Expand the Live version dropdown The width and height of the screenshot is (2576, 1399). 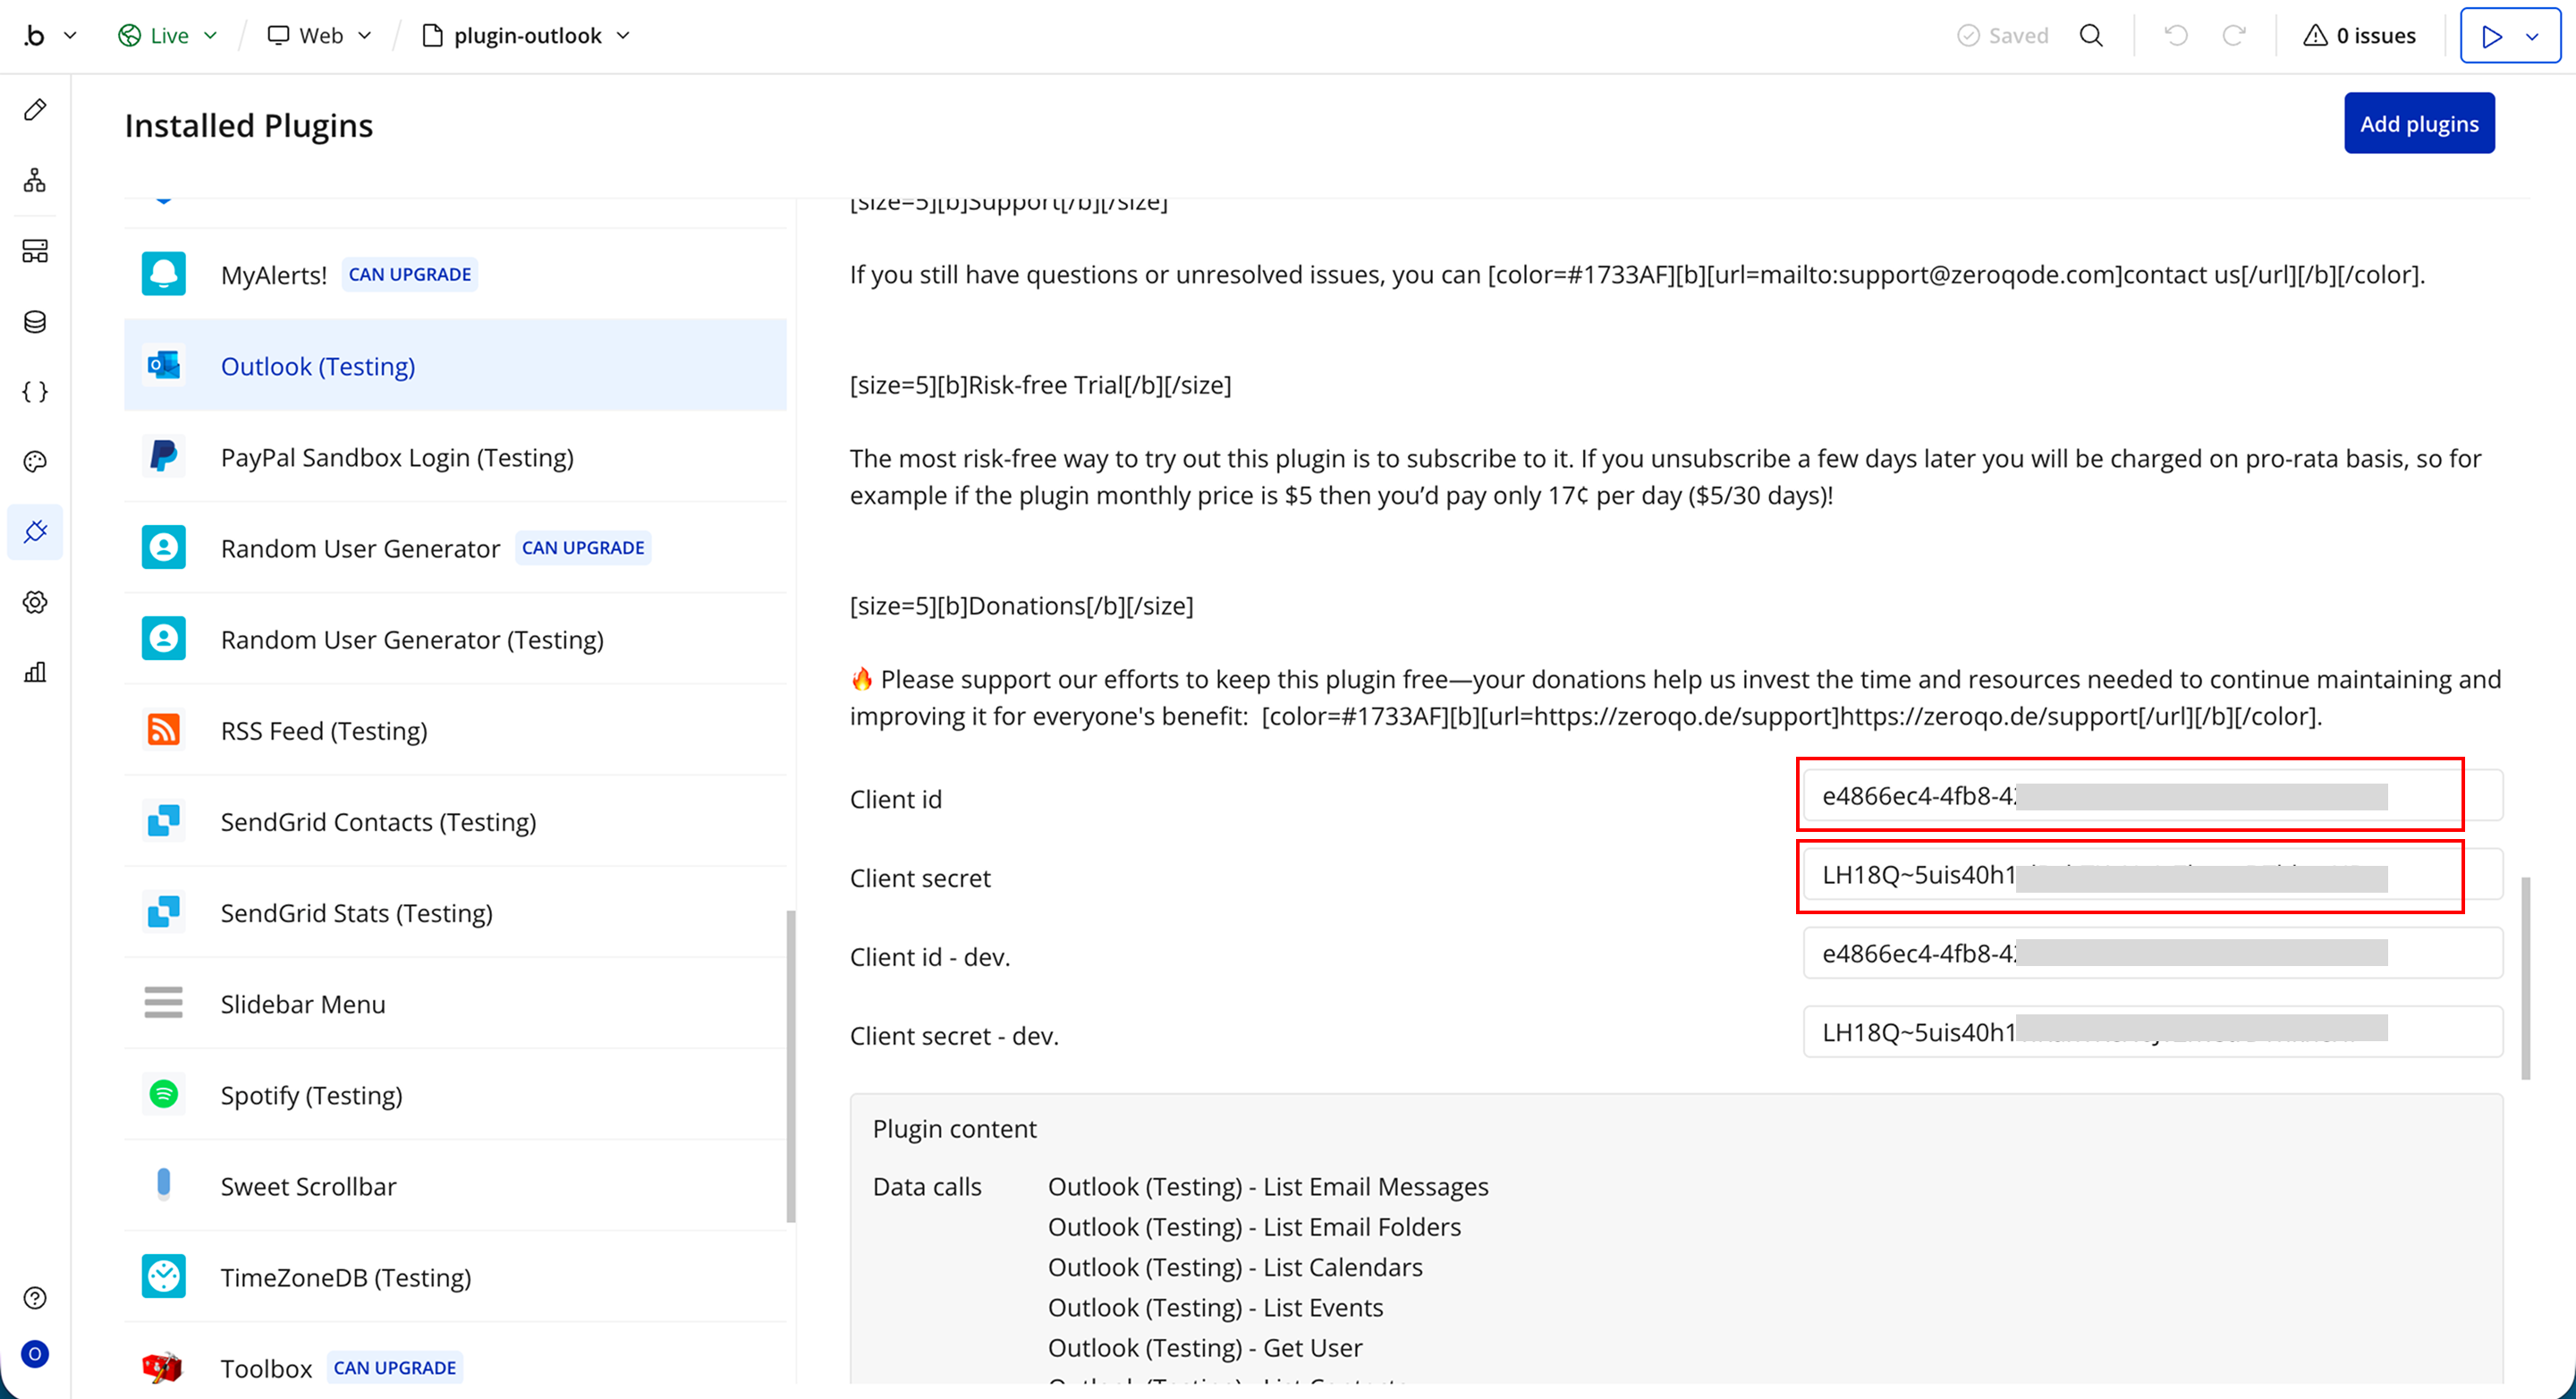click(168, 36)
